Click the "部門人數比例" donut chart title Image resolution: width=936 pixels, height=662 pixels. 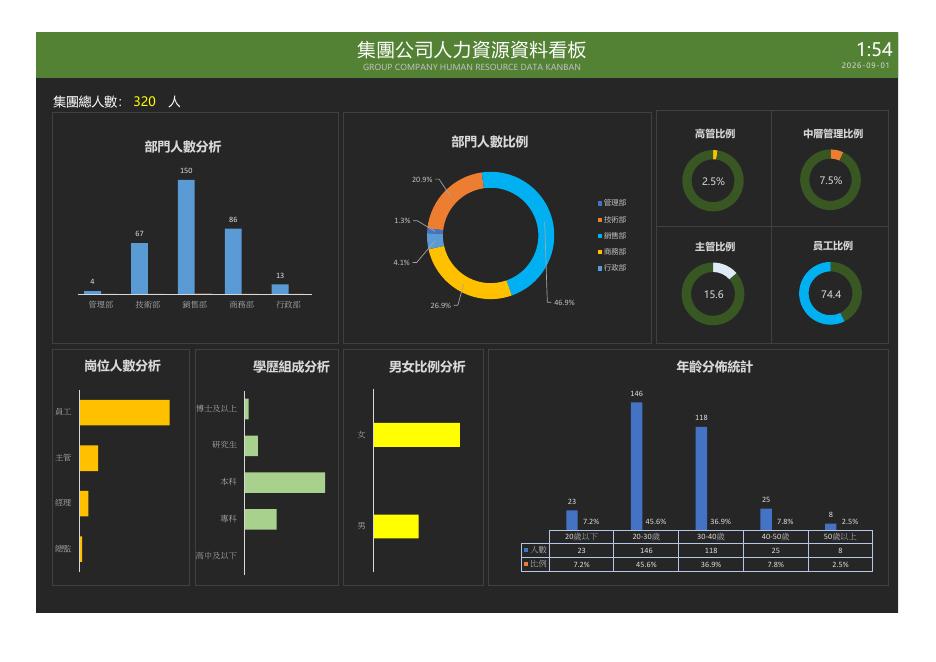(x=489, y=141)
